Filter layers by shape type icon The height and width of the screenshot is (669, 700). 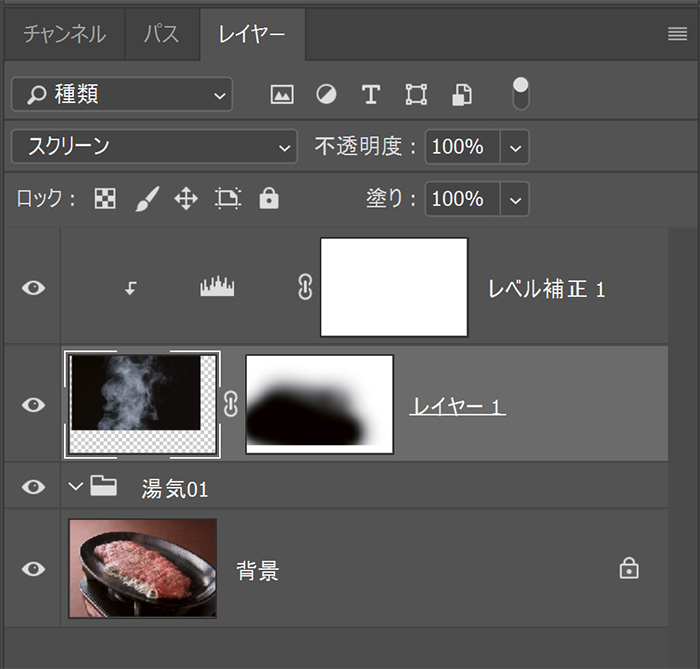(x=416, y=95)
